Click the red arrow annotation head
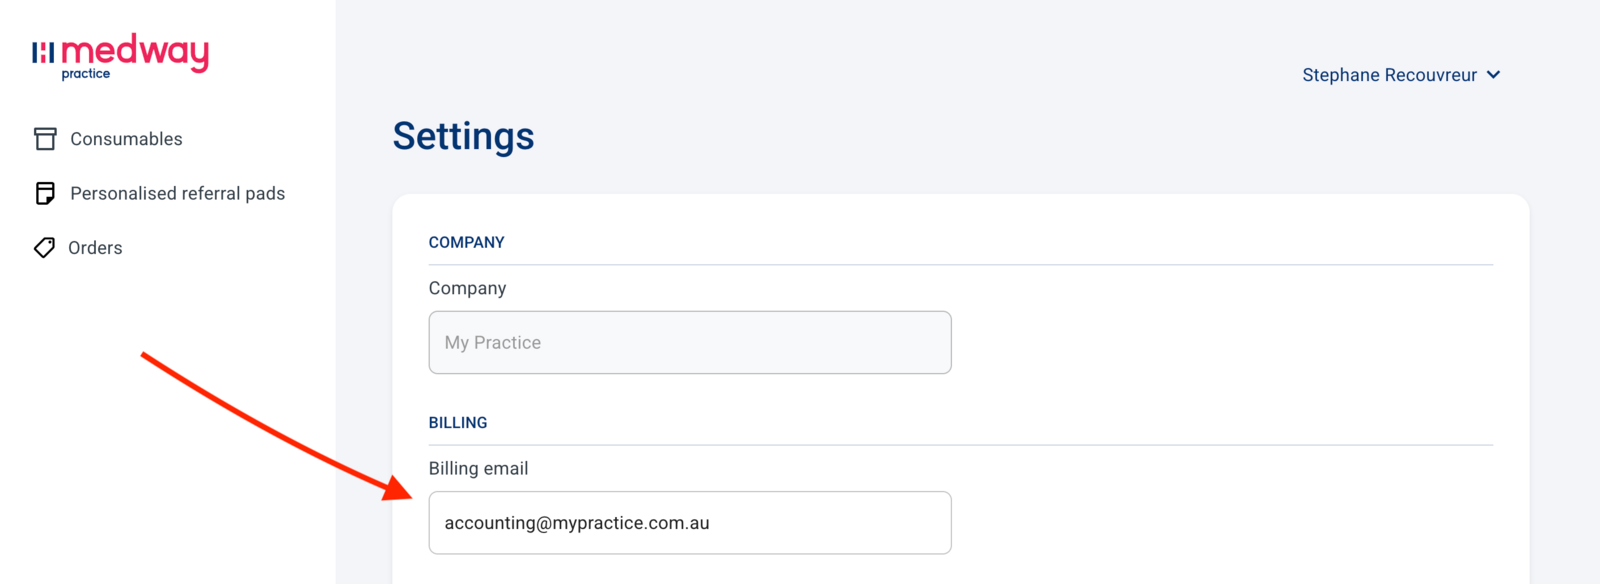This screenshot has width=1600, height=584. [x=397, y=487]
